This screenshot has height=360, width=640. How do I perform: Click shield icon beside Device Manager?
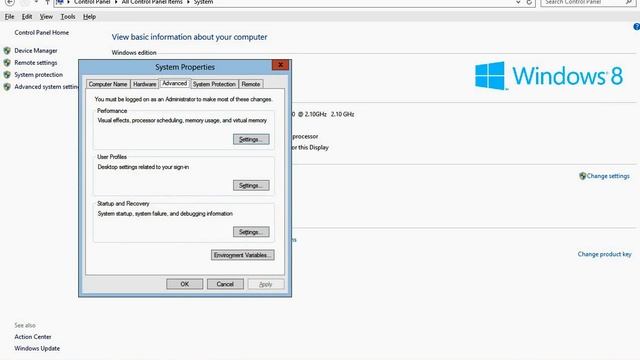tap(7, 51)
